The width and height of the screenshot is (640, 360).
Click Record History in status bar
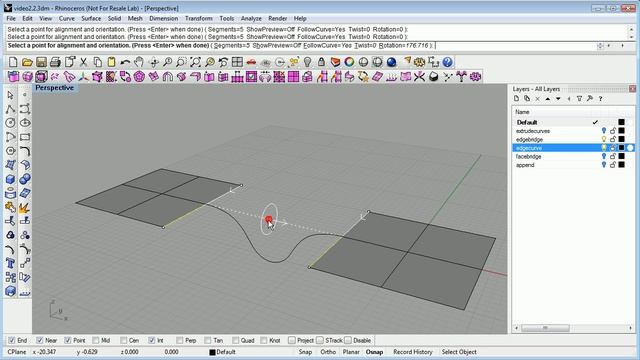point(413,352)
